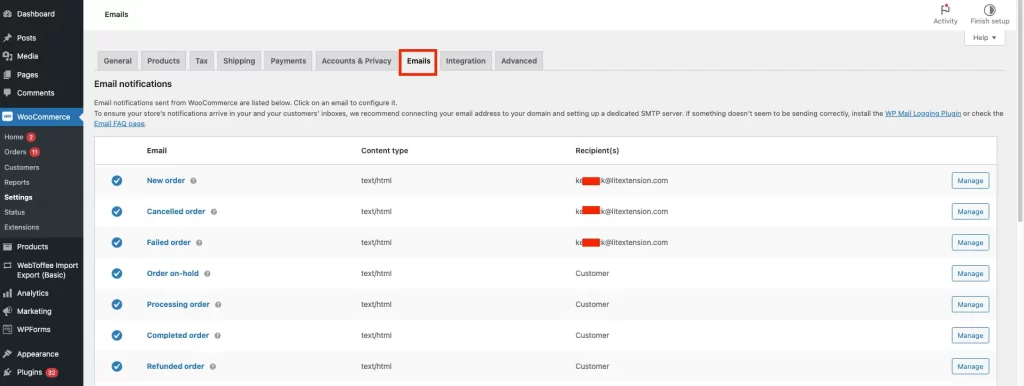Open Pages in the sidebar

41,74
